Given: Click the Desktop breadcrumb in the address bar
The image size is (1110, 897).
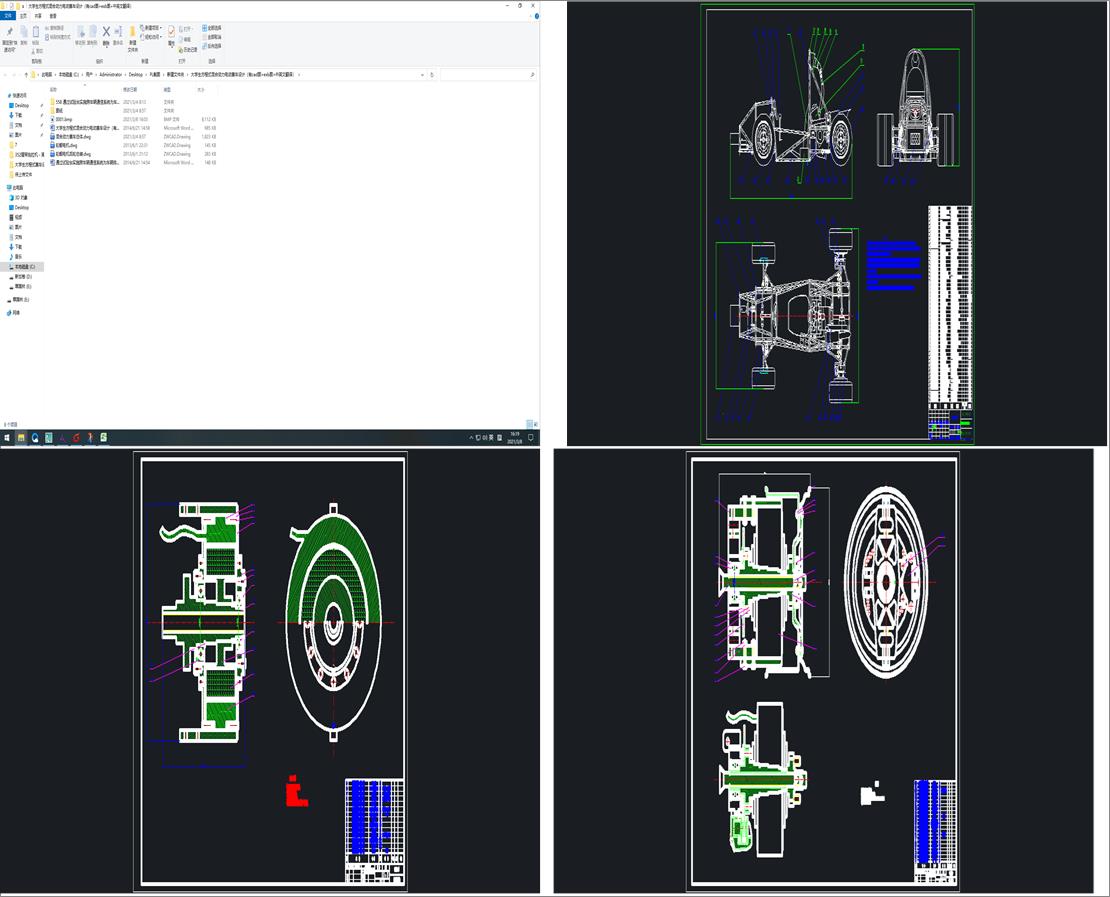Looking at the screenshot, I should pos(135,74).
